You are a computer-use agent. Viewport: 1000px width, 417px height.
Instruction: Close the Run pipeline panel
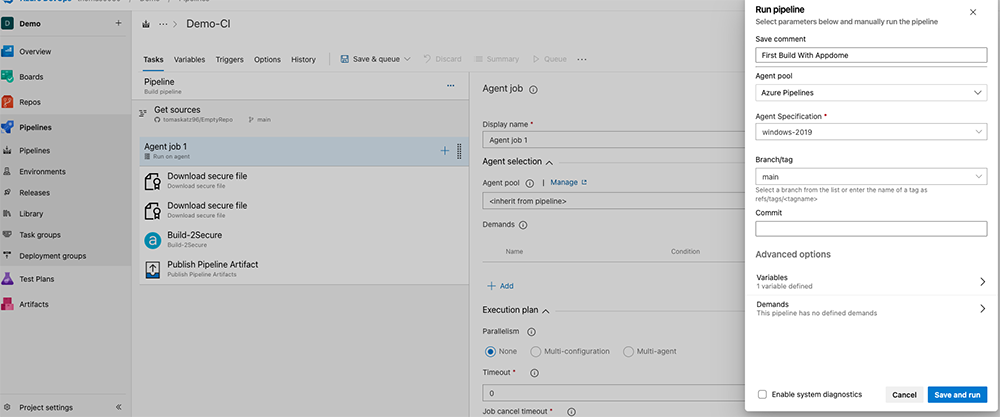pyautogui.click(x=973, y=13)
